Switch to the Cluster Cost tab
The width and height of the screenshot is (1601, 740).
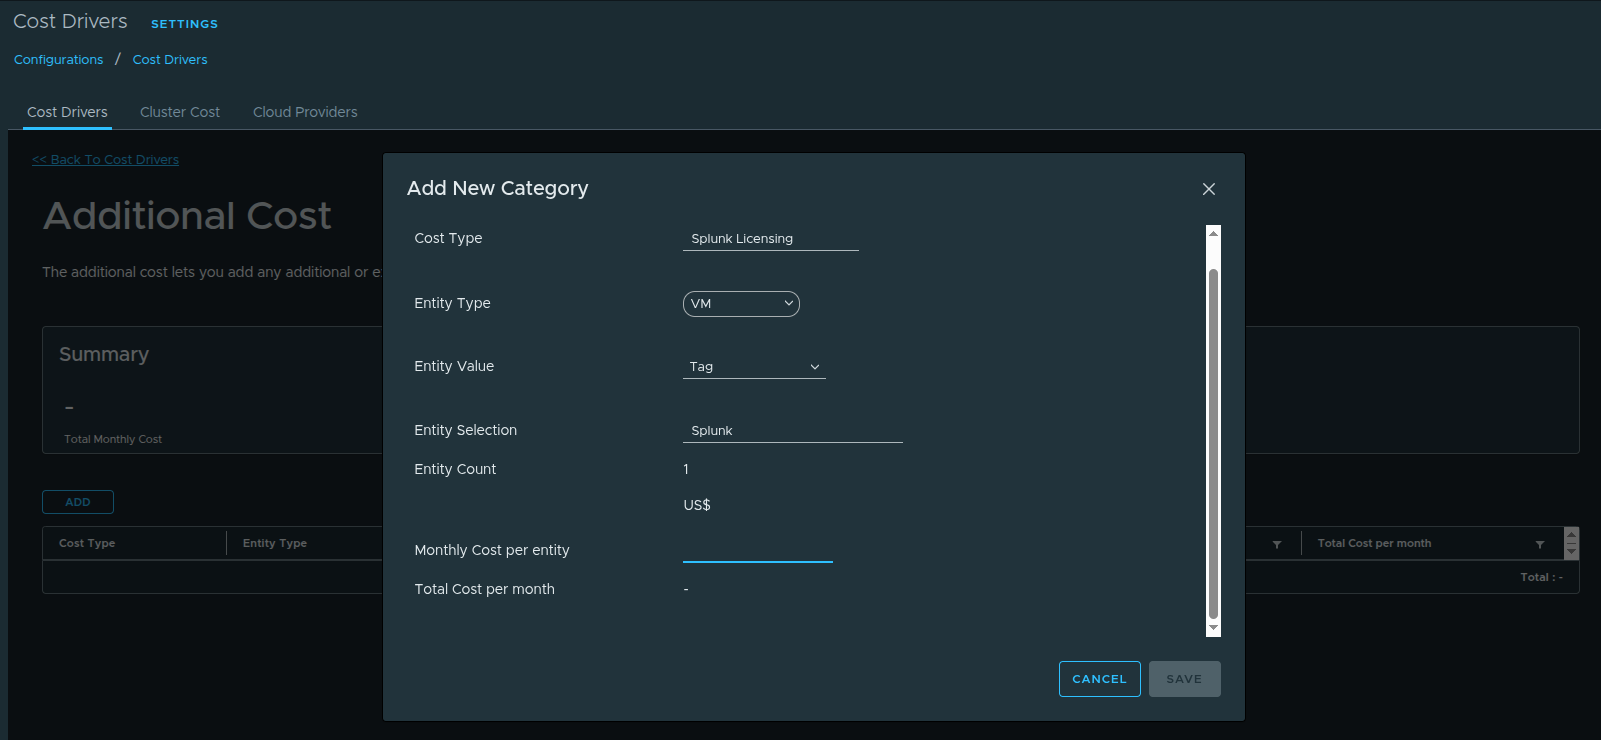pos(180,112)
